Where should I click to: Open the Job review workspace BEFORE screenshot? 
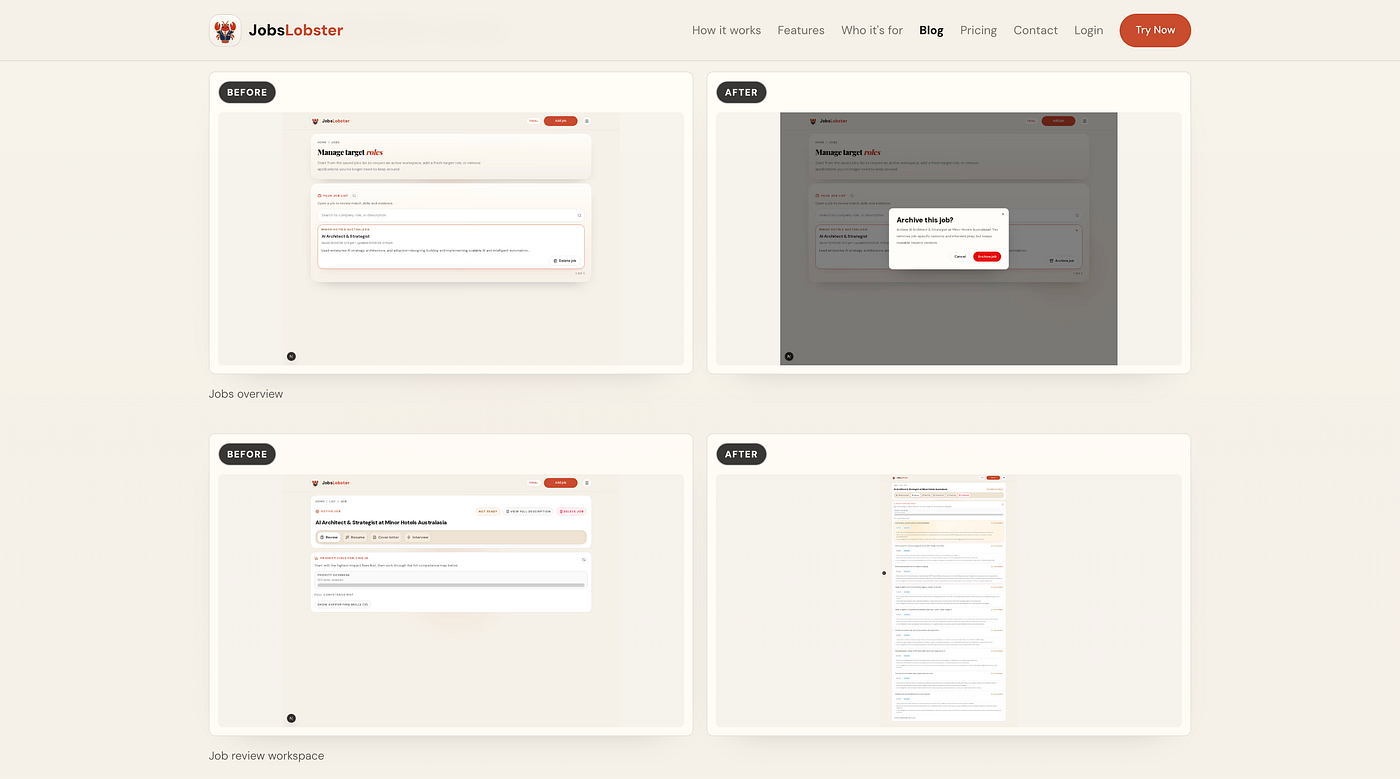[x=451, y=600]
